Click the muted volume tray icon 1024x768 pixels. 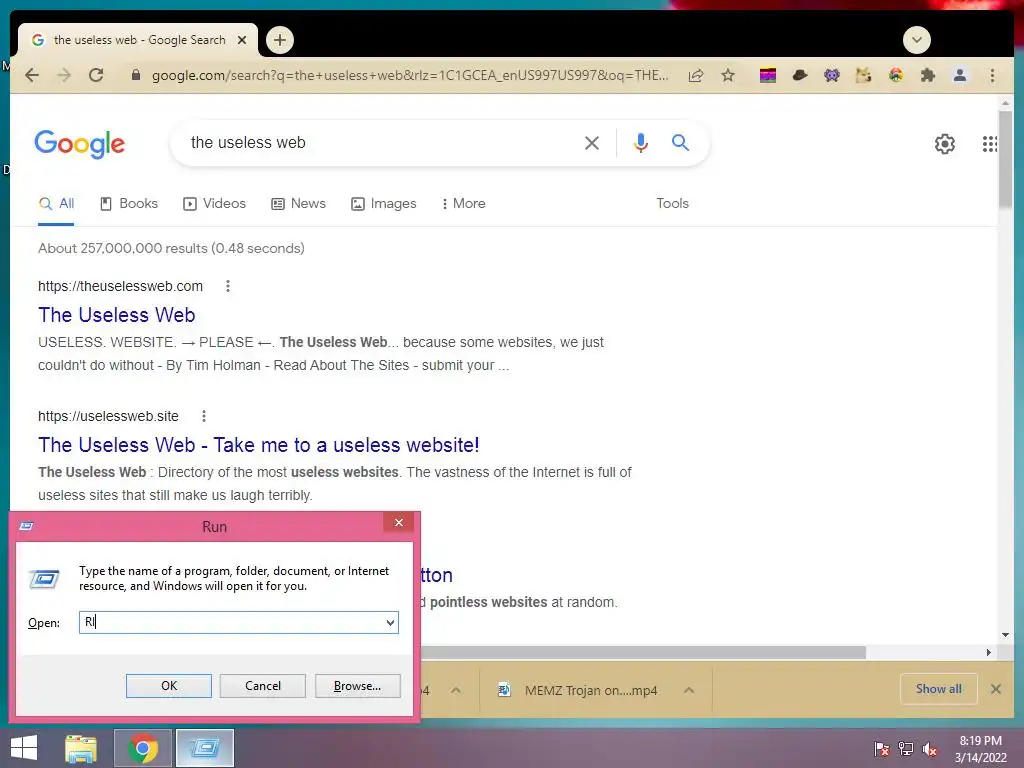point(930,749)
